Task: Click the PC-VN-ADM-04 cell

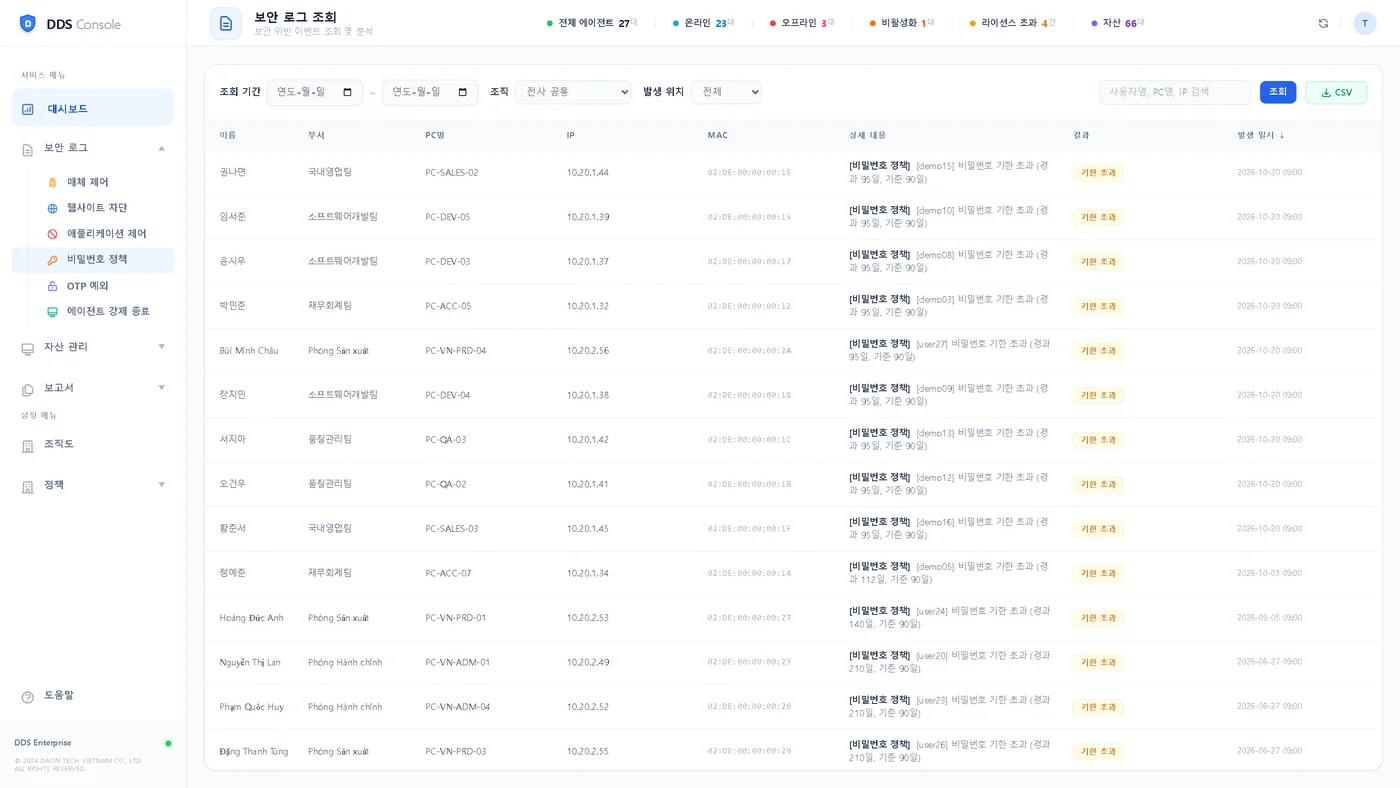Action: point(458,707)
